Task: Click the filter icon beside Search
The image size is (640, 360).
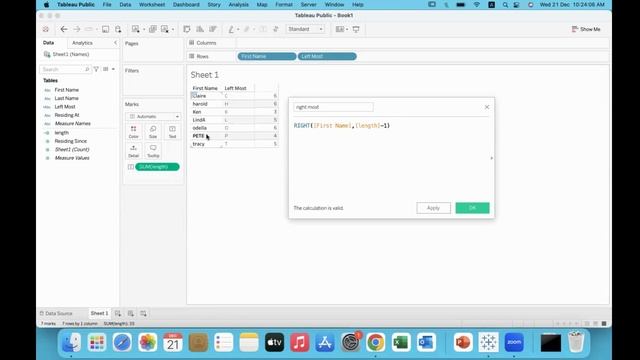Action: click(96, 69)
